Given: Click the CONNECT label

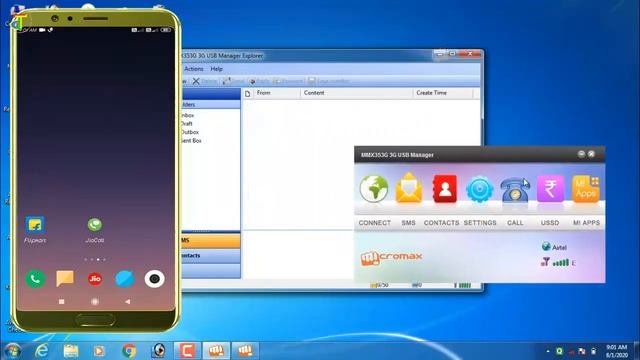Looking at the screenshot, I should click(374, 223).
